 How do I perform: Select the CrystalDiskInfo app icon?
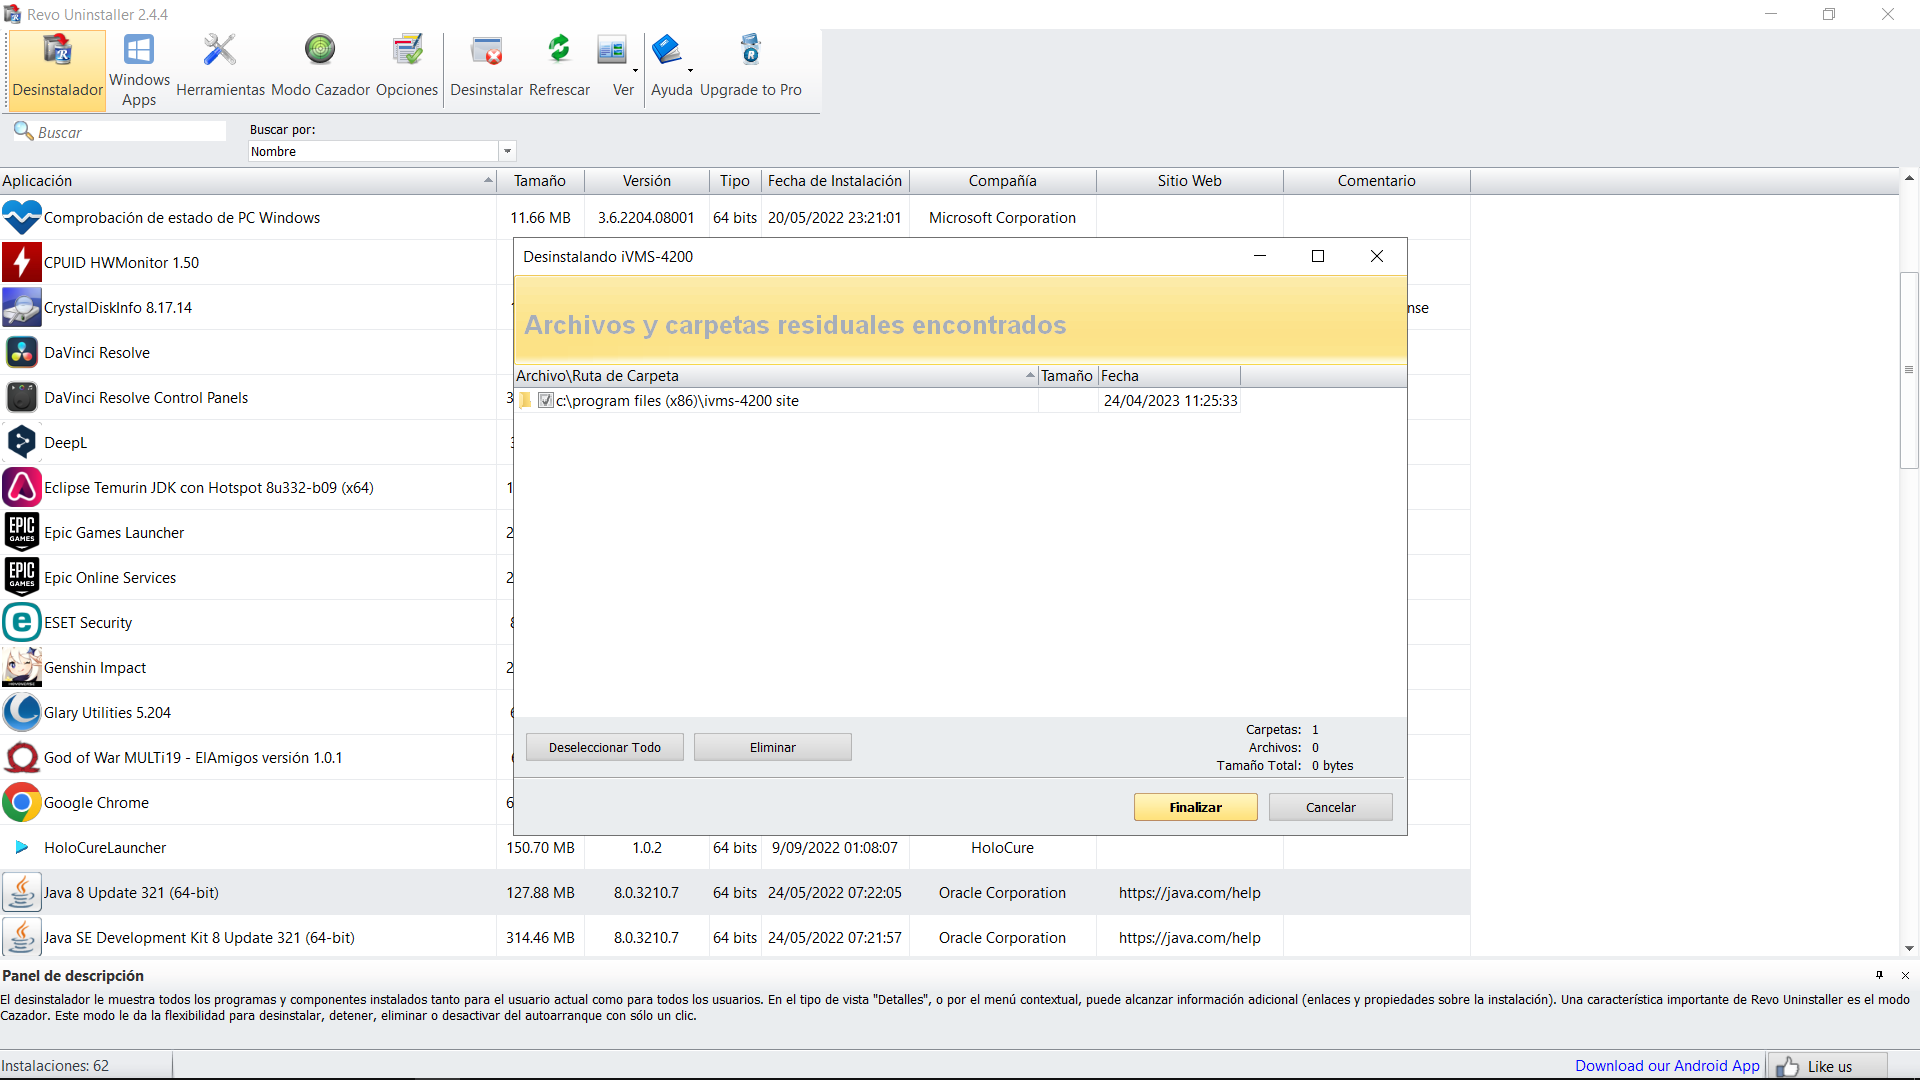(22, 307)
